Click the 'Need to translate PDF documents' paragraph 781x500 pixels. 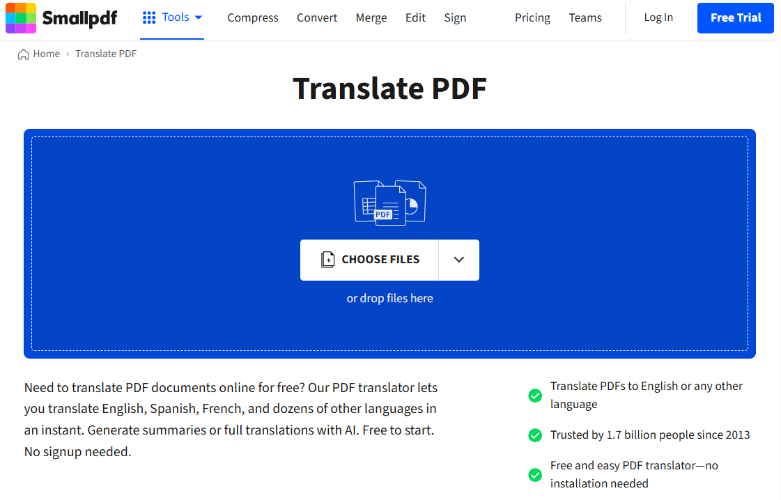point(231,419)
